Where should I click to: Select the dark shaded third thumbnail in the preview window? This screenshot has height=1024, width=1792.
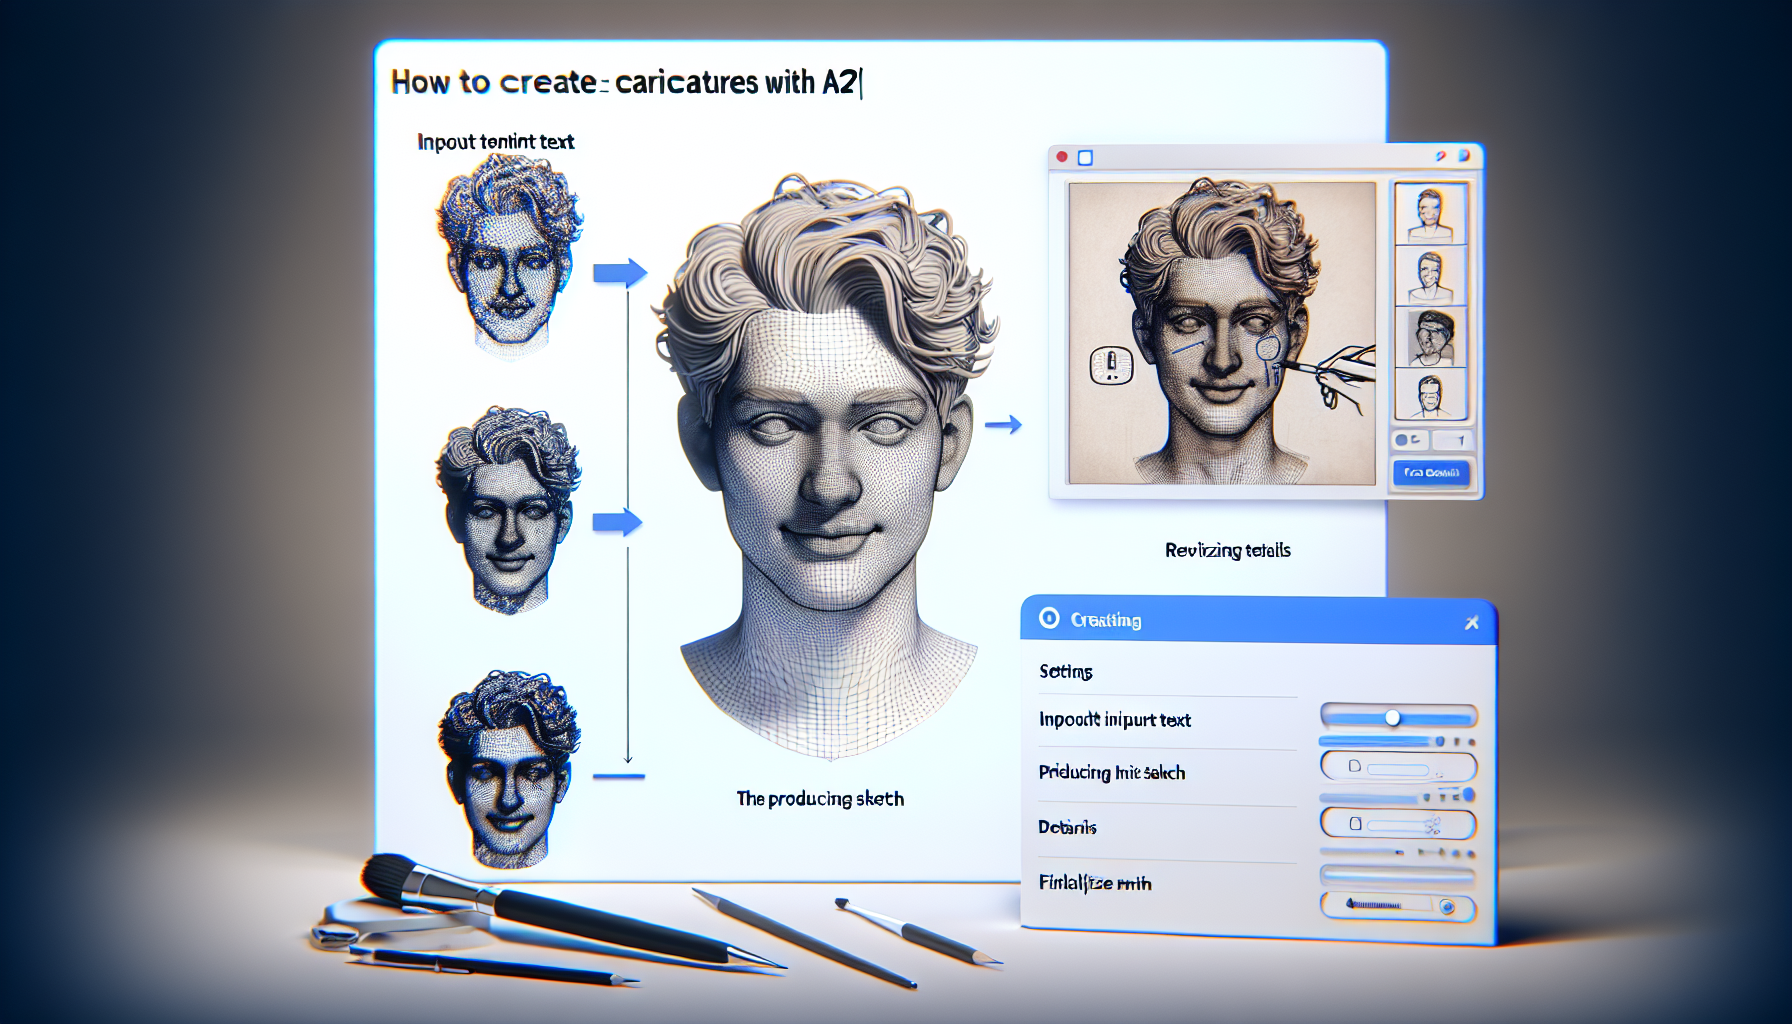click(x=1430, y=337)
